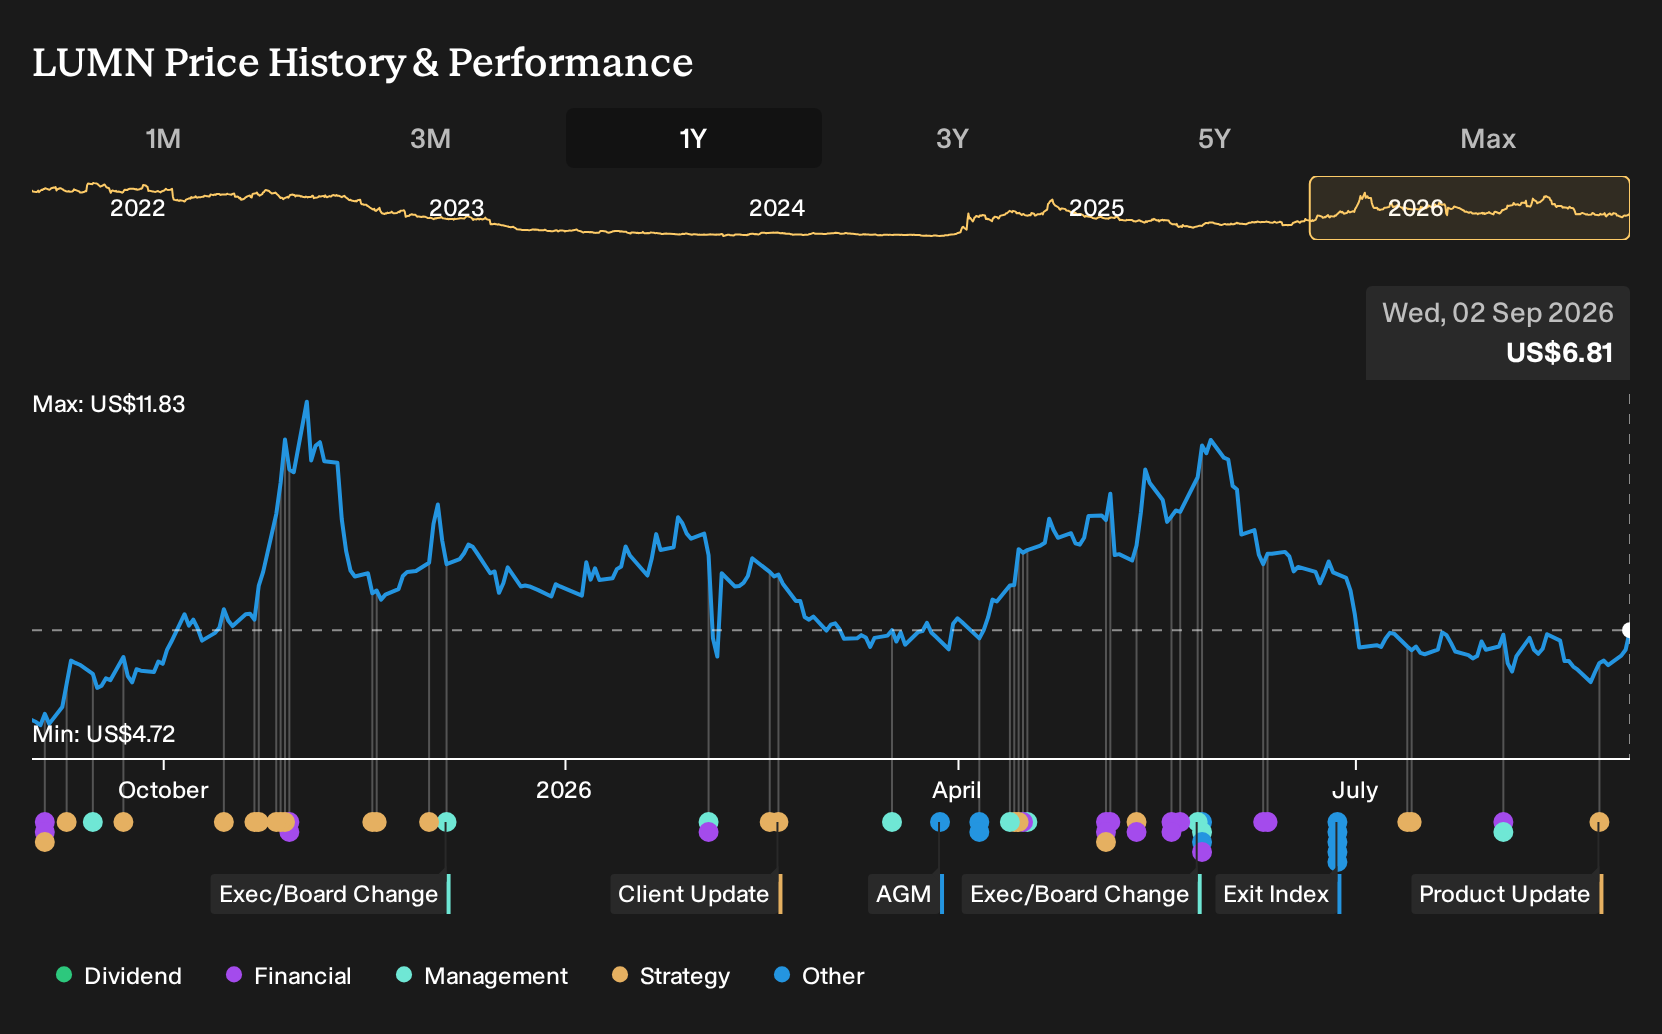Image resolution: width=1662 pixels, height=1034 pixels.
Task: Toggle the Strategy legend filter
Action: (671, 976)
